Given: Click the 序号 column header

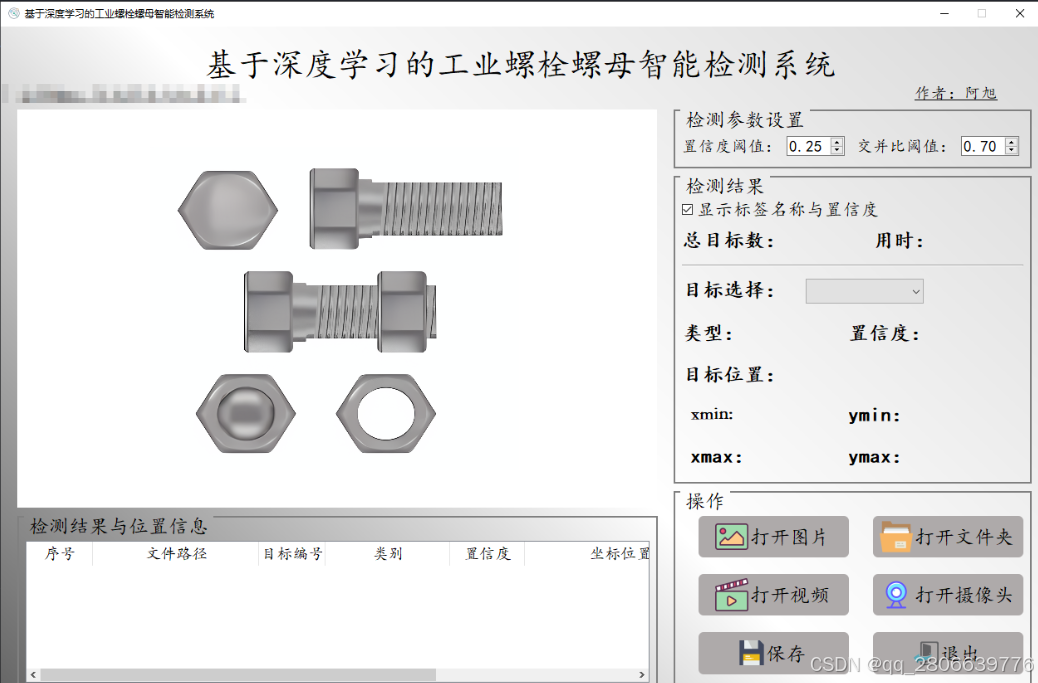Looking at the screenshot, I should tap(60, 553).
